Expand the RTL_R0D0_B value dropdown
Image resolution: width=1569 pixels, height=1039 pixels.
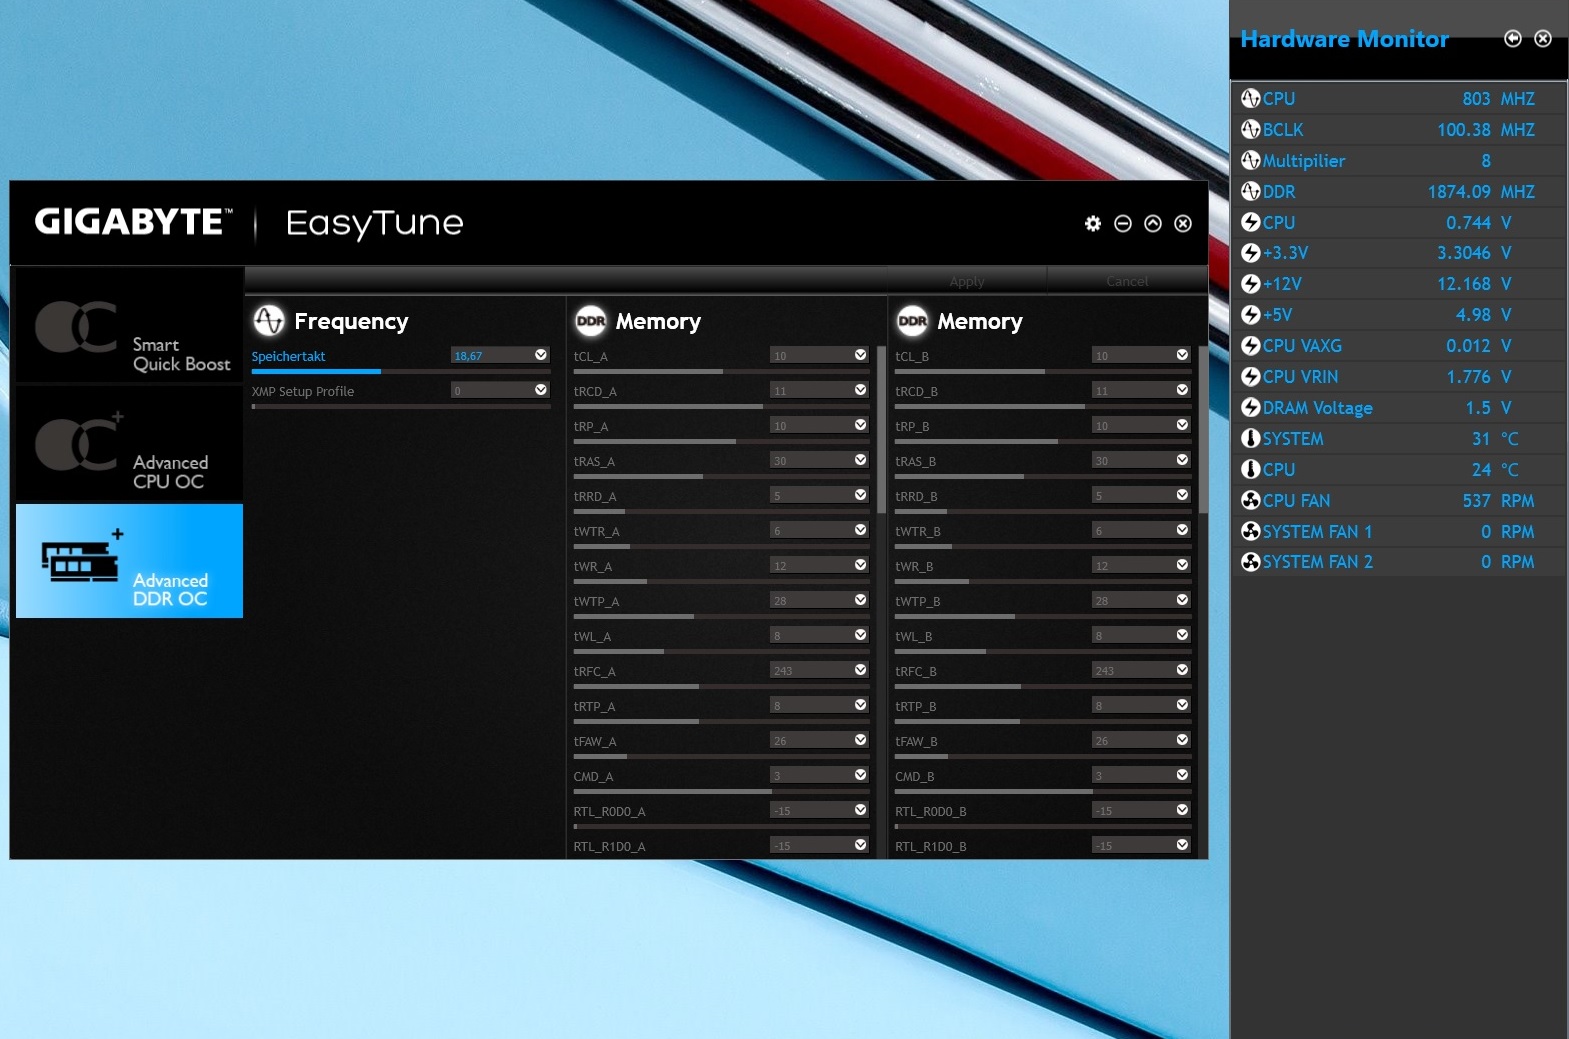pos(1183,810)
